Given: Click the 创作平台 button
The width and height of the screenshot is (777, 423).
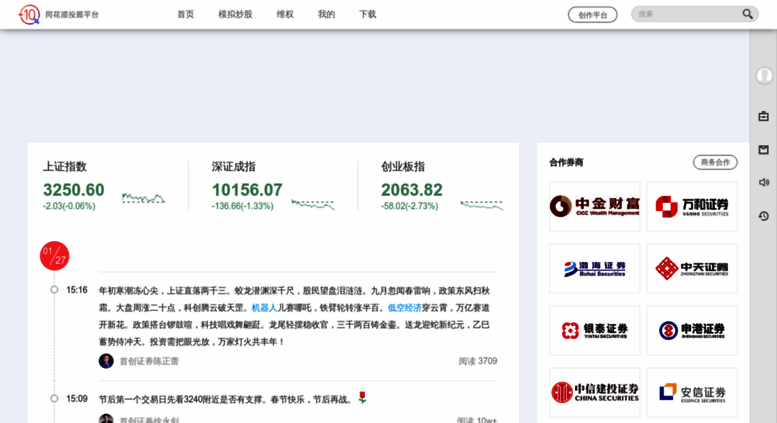Looking at the screenshot, I should [x=593, y=15].
